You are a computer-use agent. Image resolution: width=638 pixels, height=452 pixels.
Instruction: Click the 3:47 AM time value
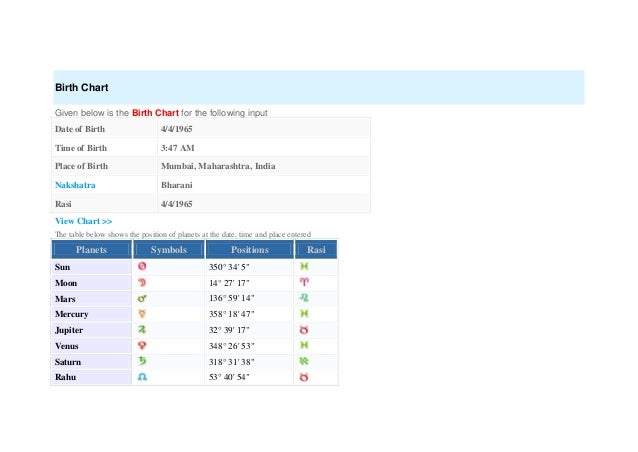pos(177,148)
